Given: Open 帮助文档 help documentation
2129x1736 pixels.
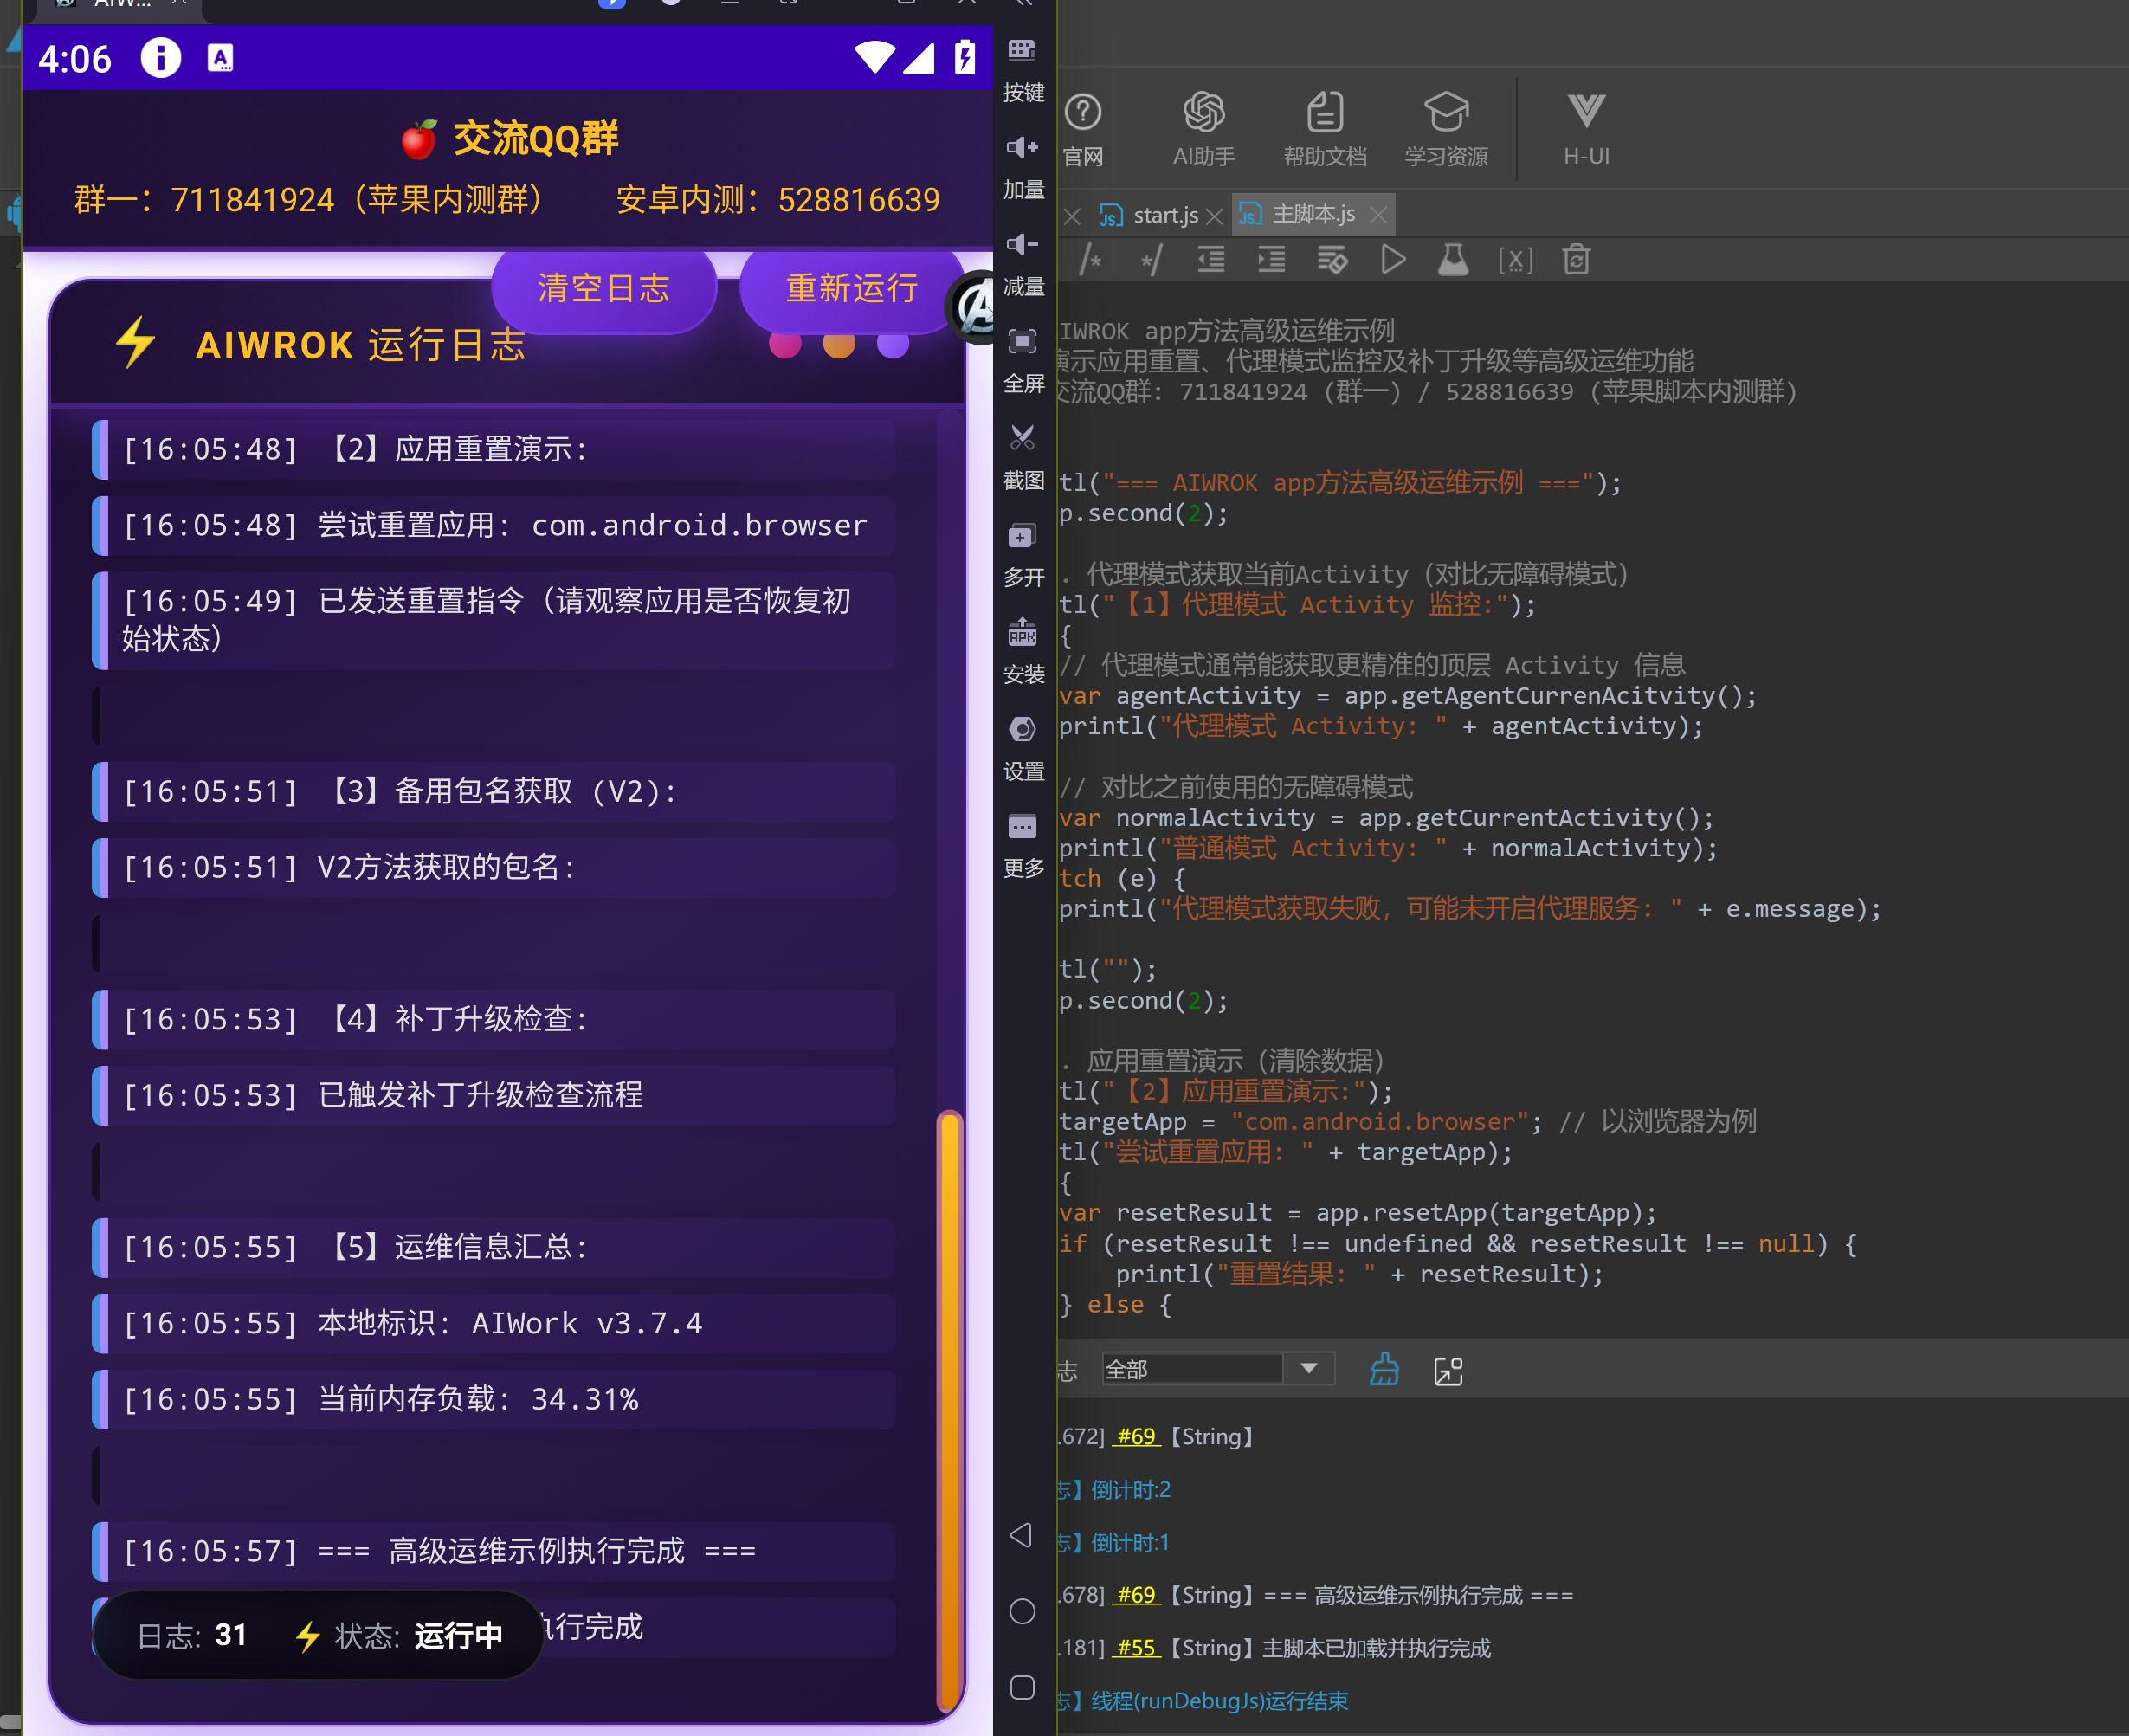Looking at the screenshot, I should (x=1325, y=129).
